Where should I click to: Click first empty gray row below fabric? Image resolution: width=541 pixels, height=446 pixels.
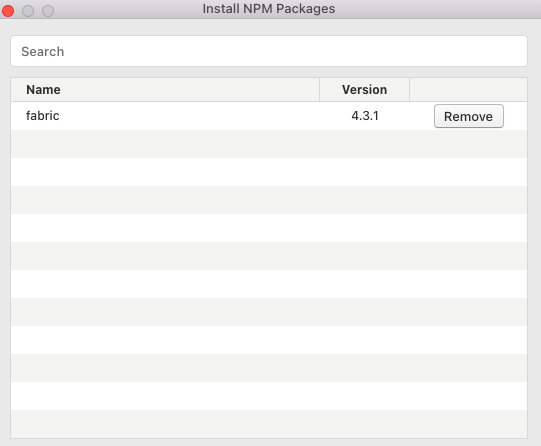tap(269, 144)
